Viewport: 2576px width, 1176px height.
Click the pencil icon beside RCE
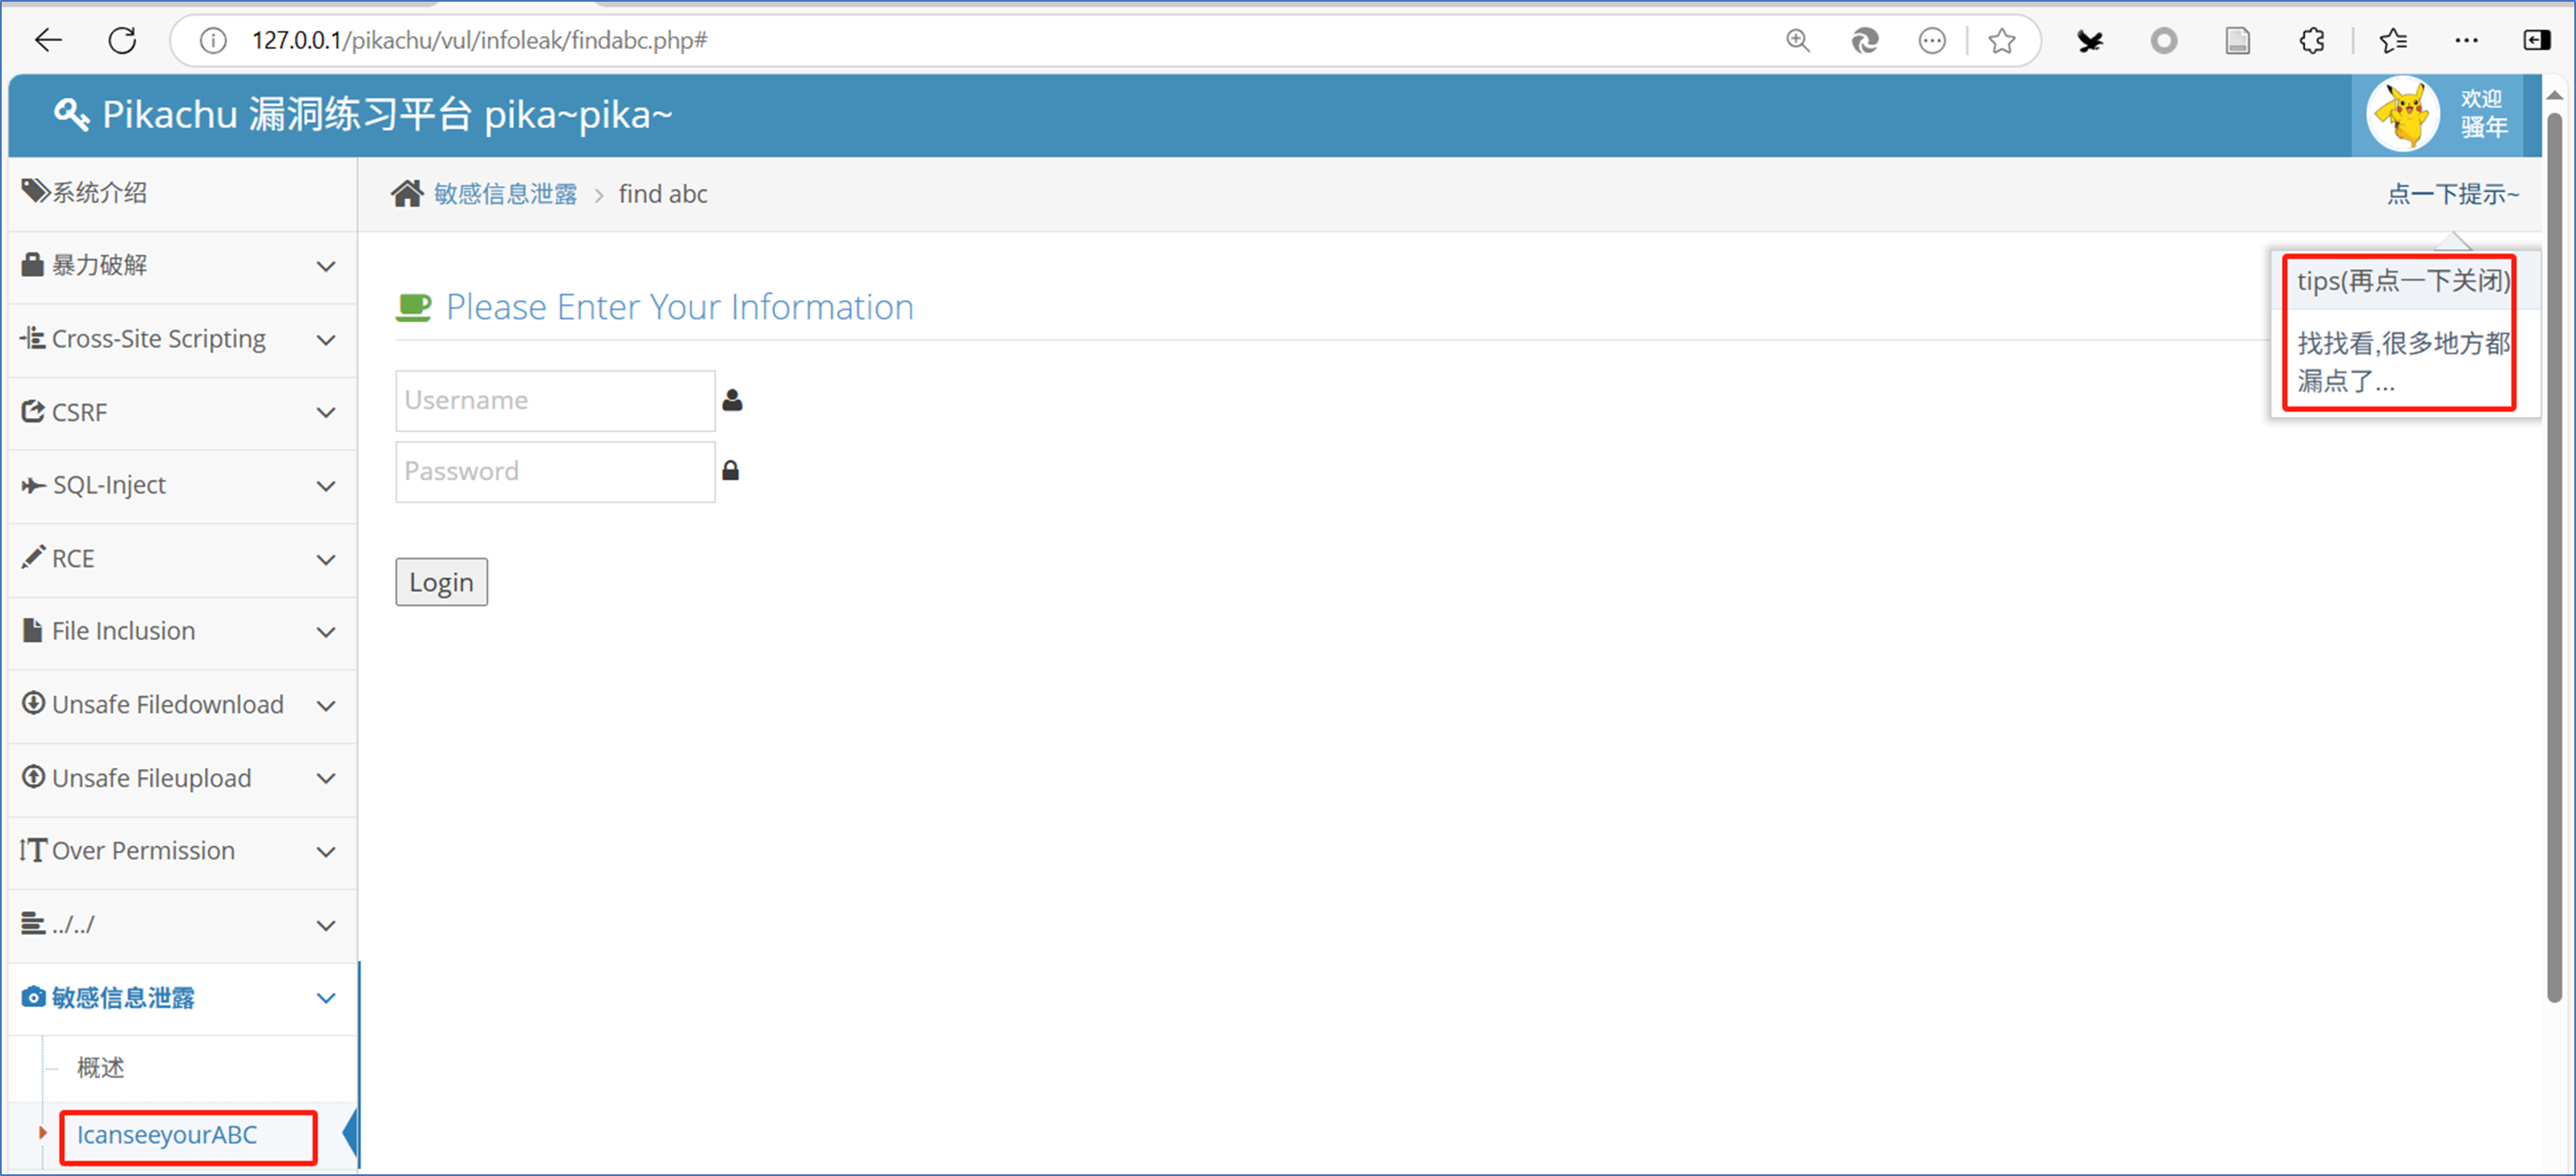(33, 557)
